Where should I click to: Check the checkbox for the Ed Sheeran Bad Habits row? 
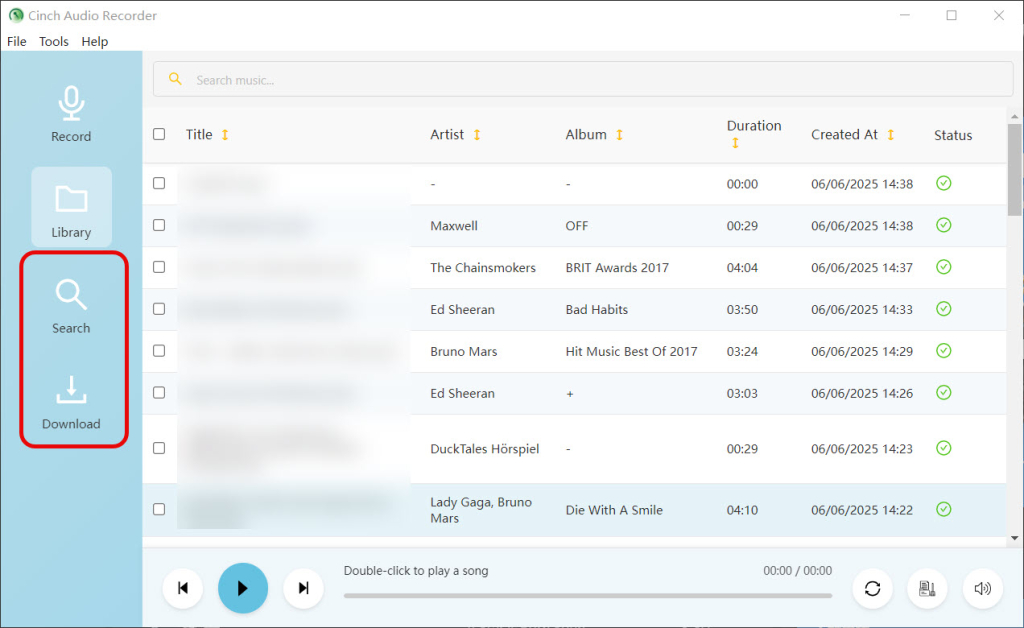point(158,309)
